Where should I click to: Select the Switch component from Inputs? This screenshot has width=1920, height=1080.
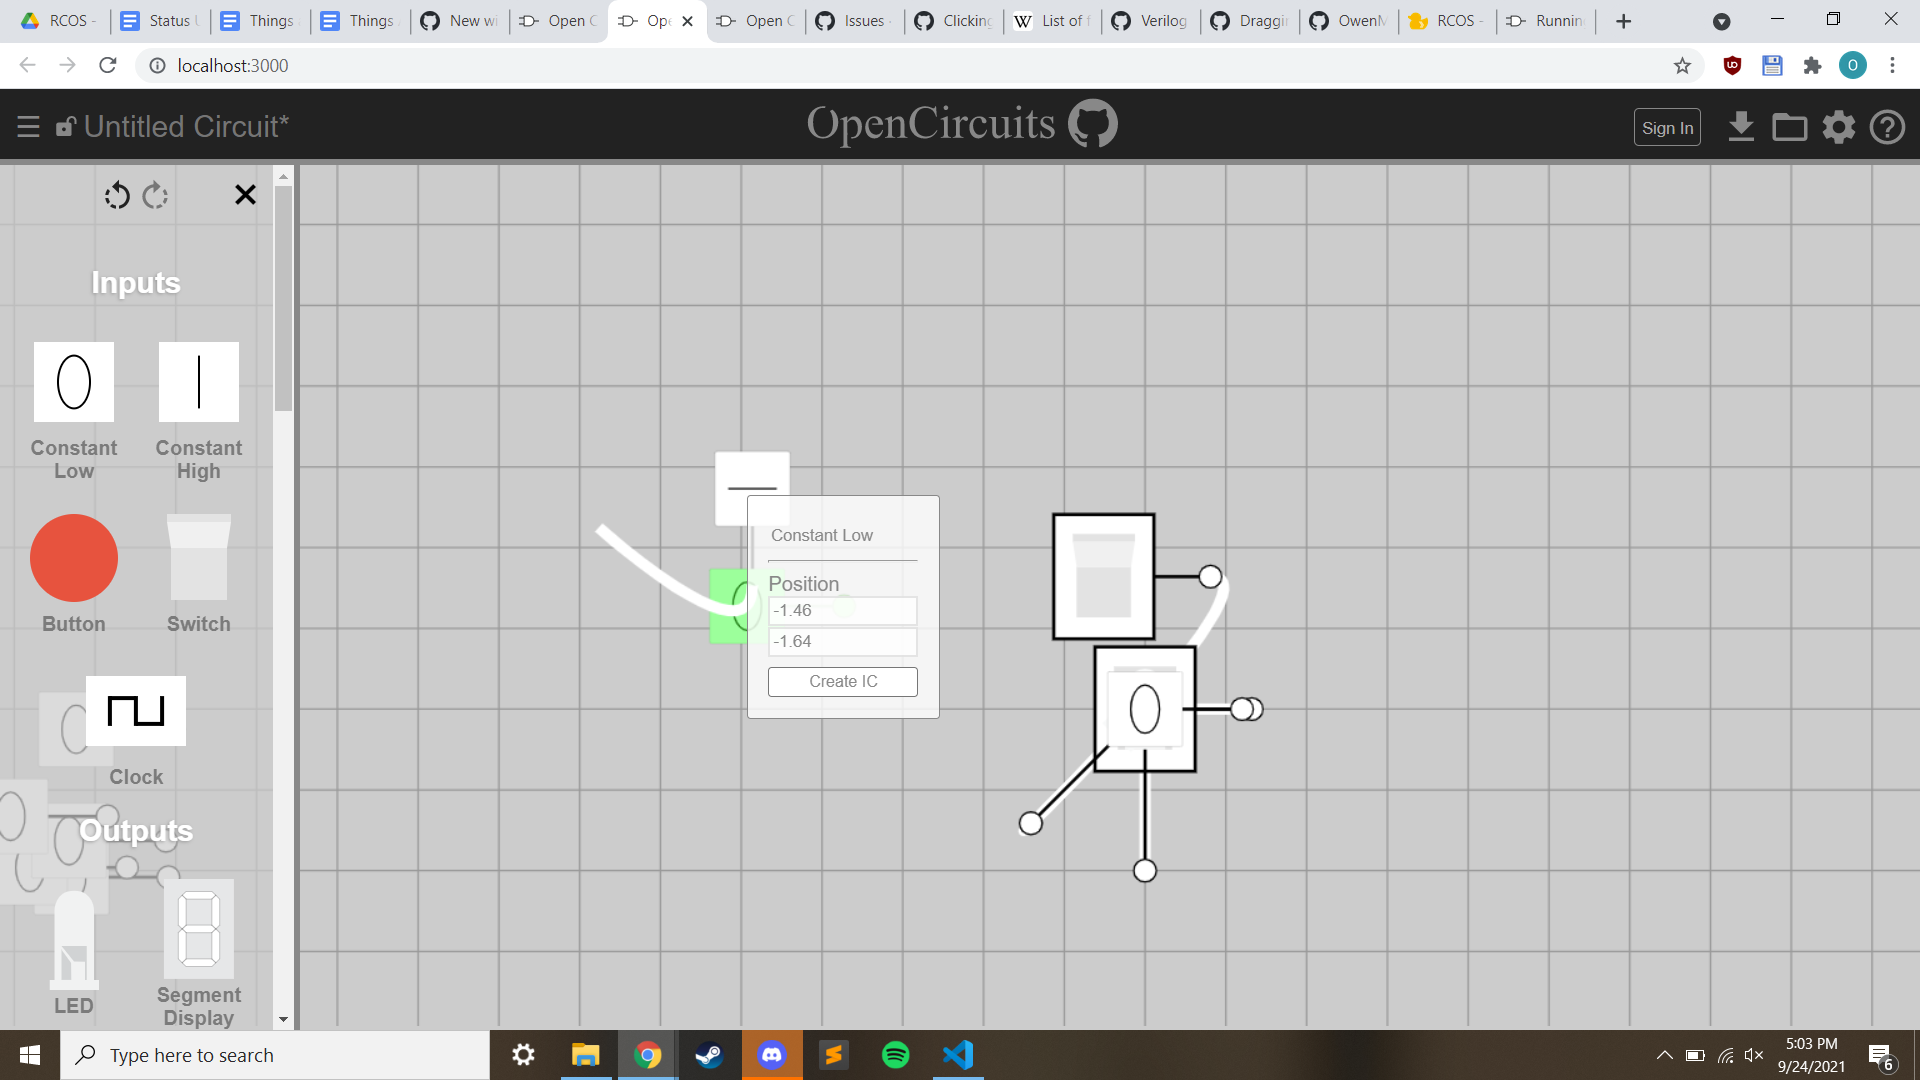198,558
